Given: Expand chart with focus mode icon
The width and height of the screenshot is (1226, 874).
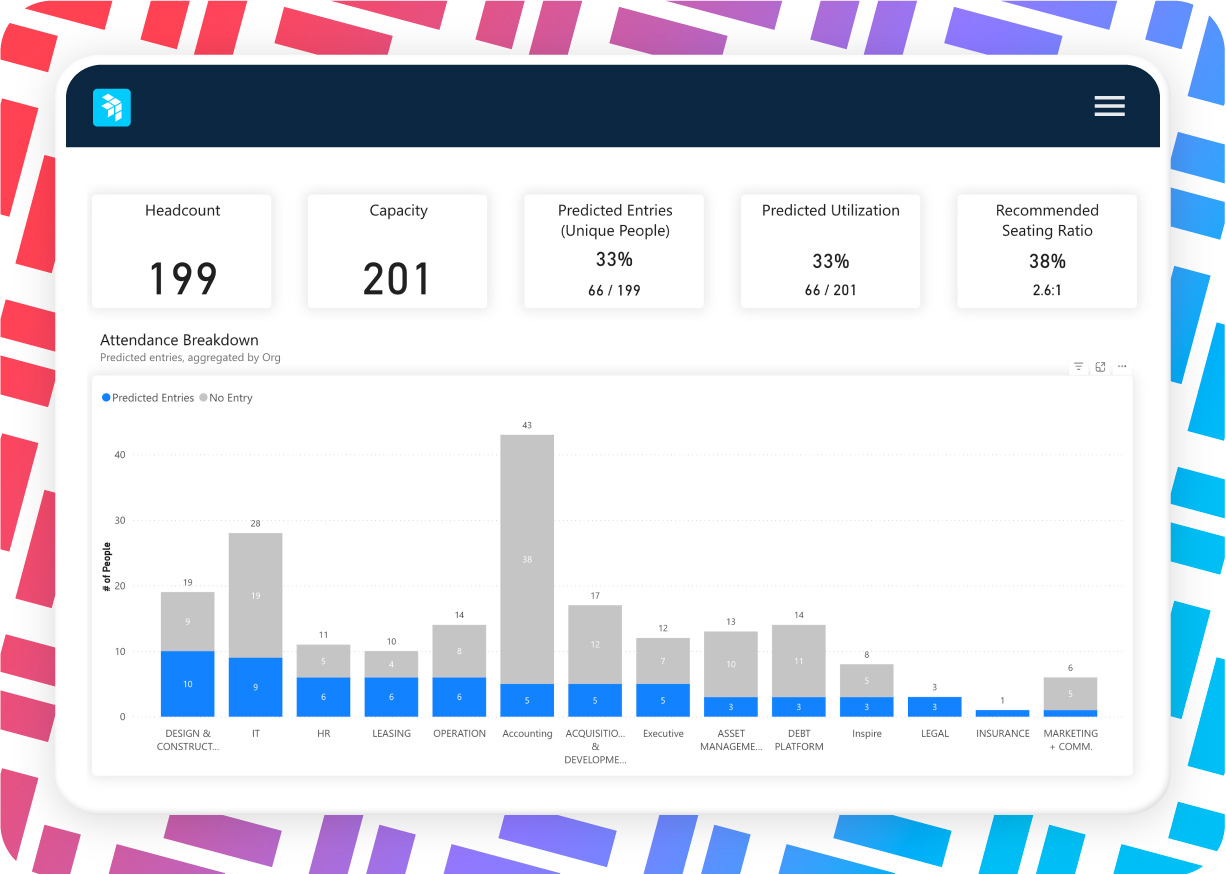Looking at the screenshot, I should 1100,367.
